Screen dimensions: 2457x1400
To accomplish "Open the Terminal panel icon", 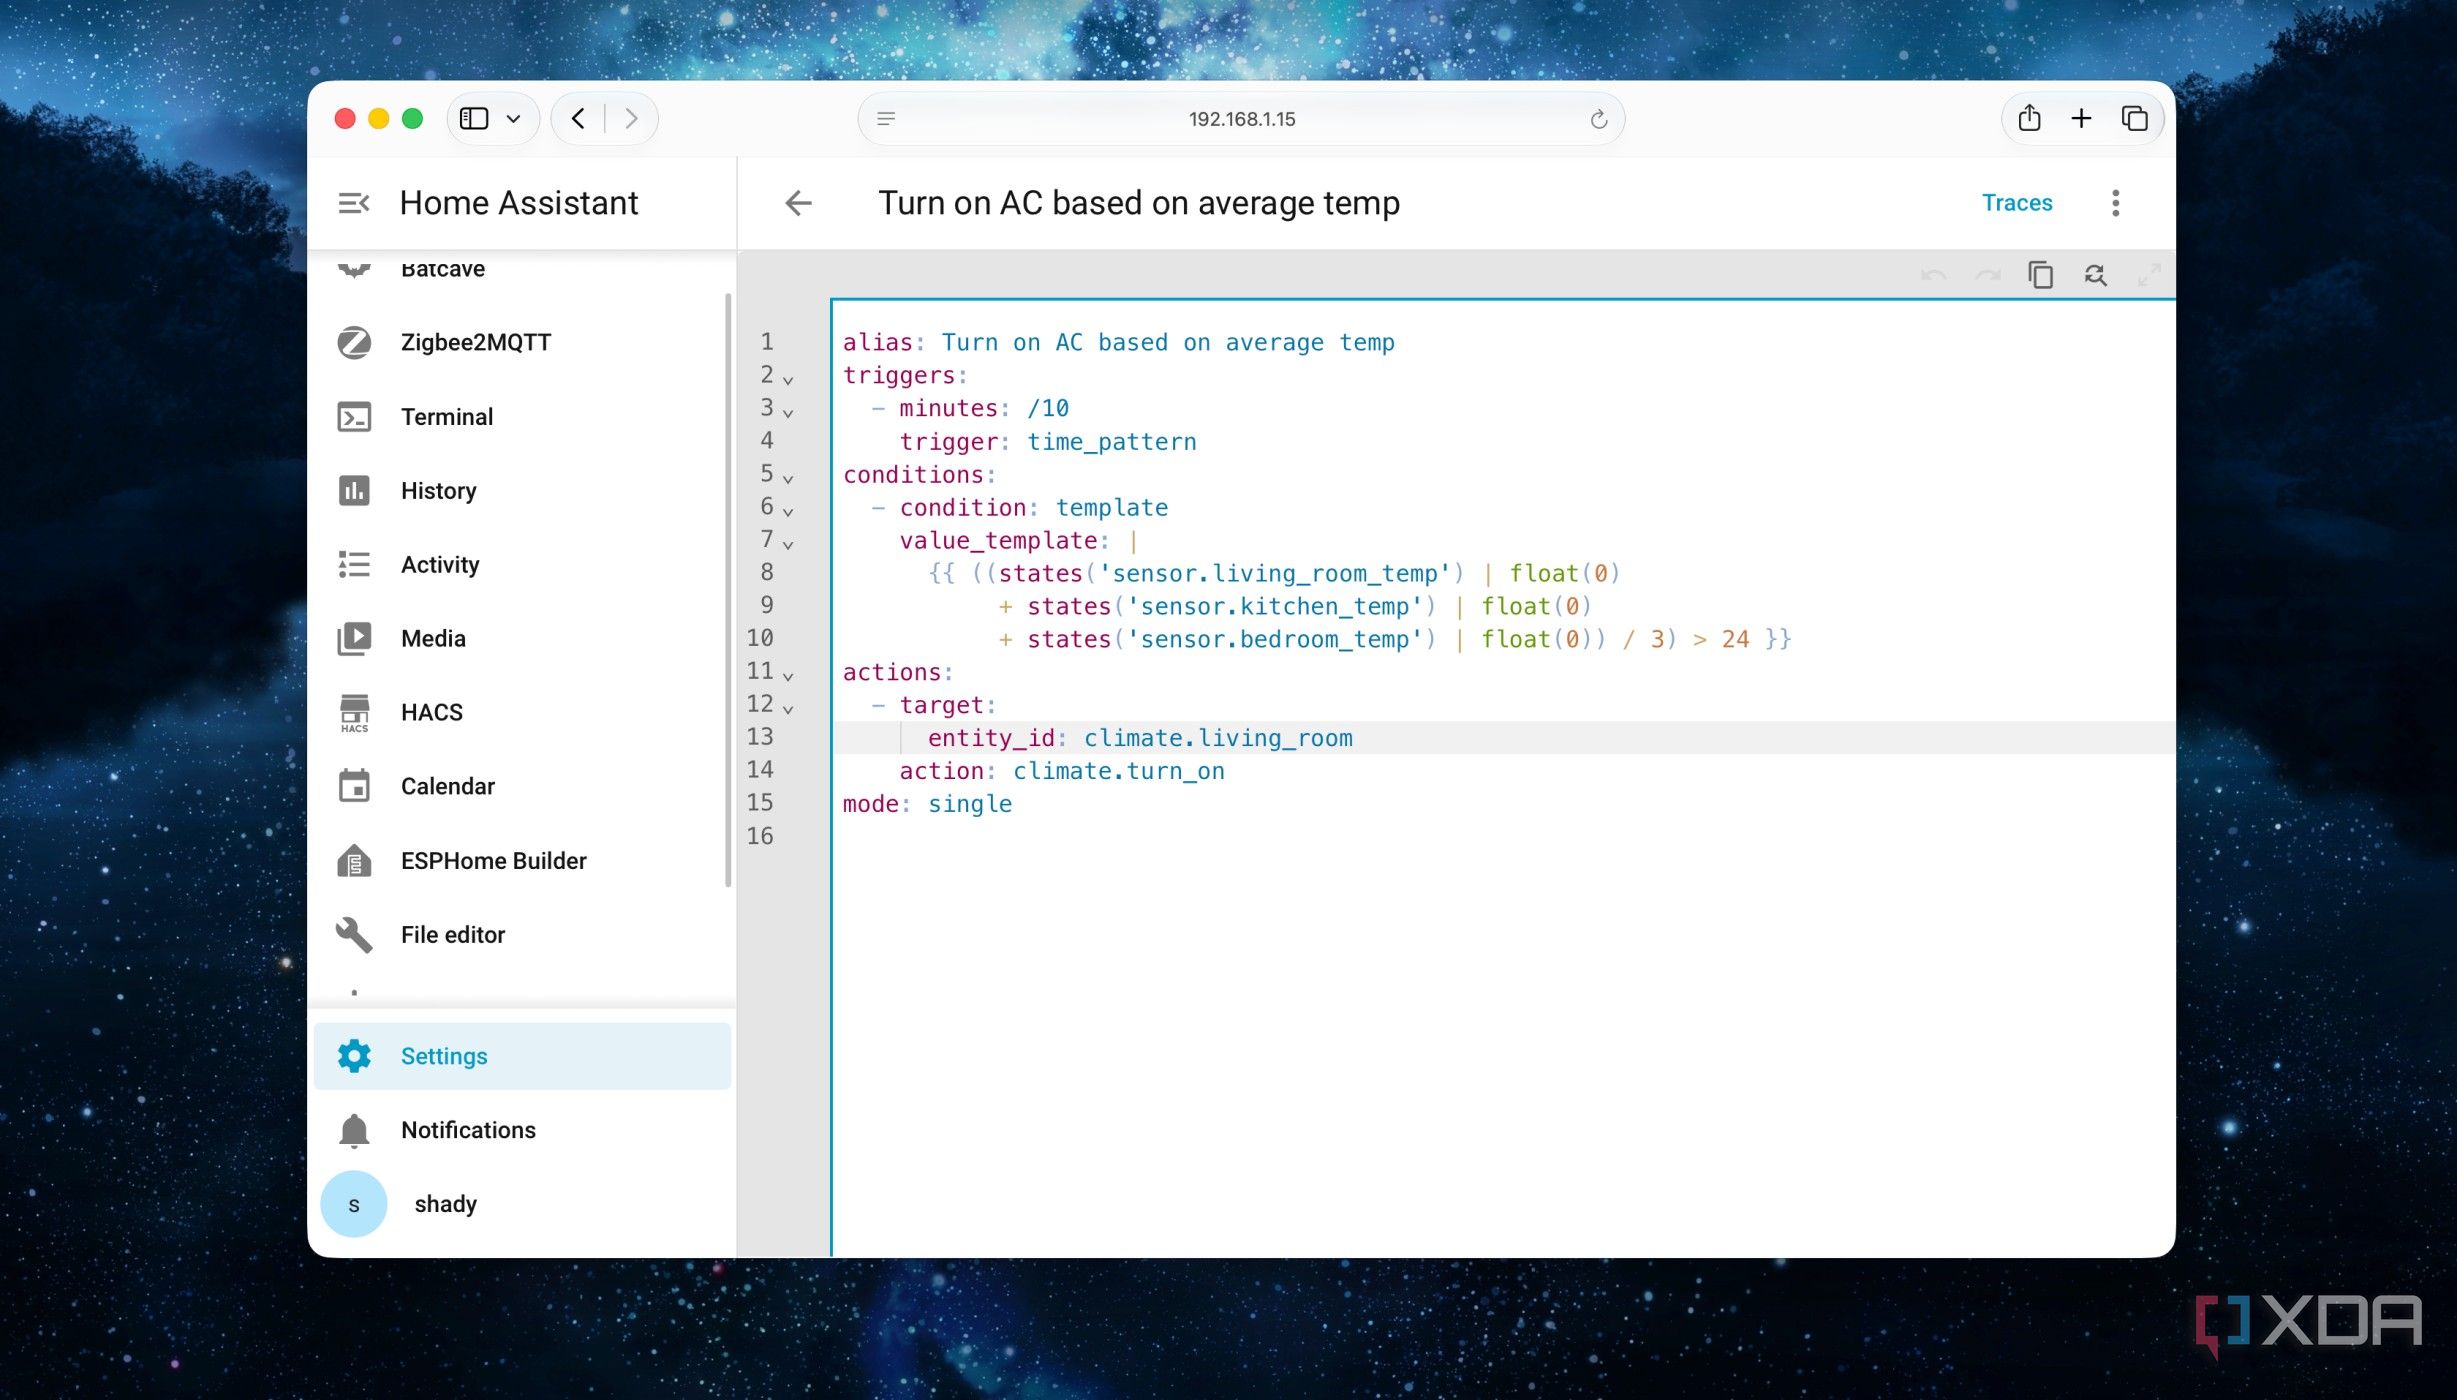I will (x=354, y=416).
